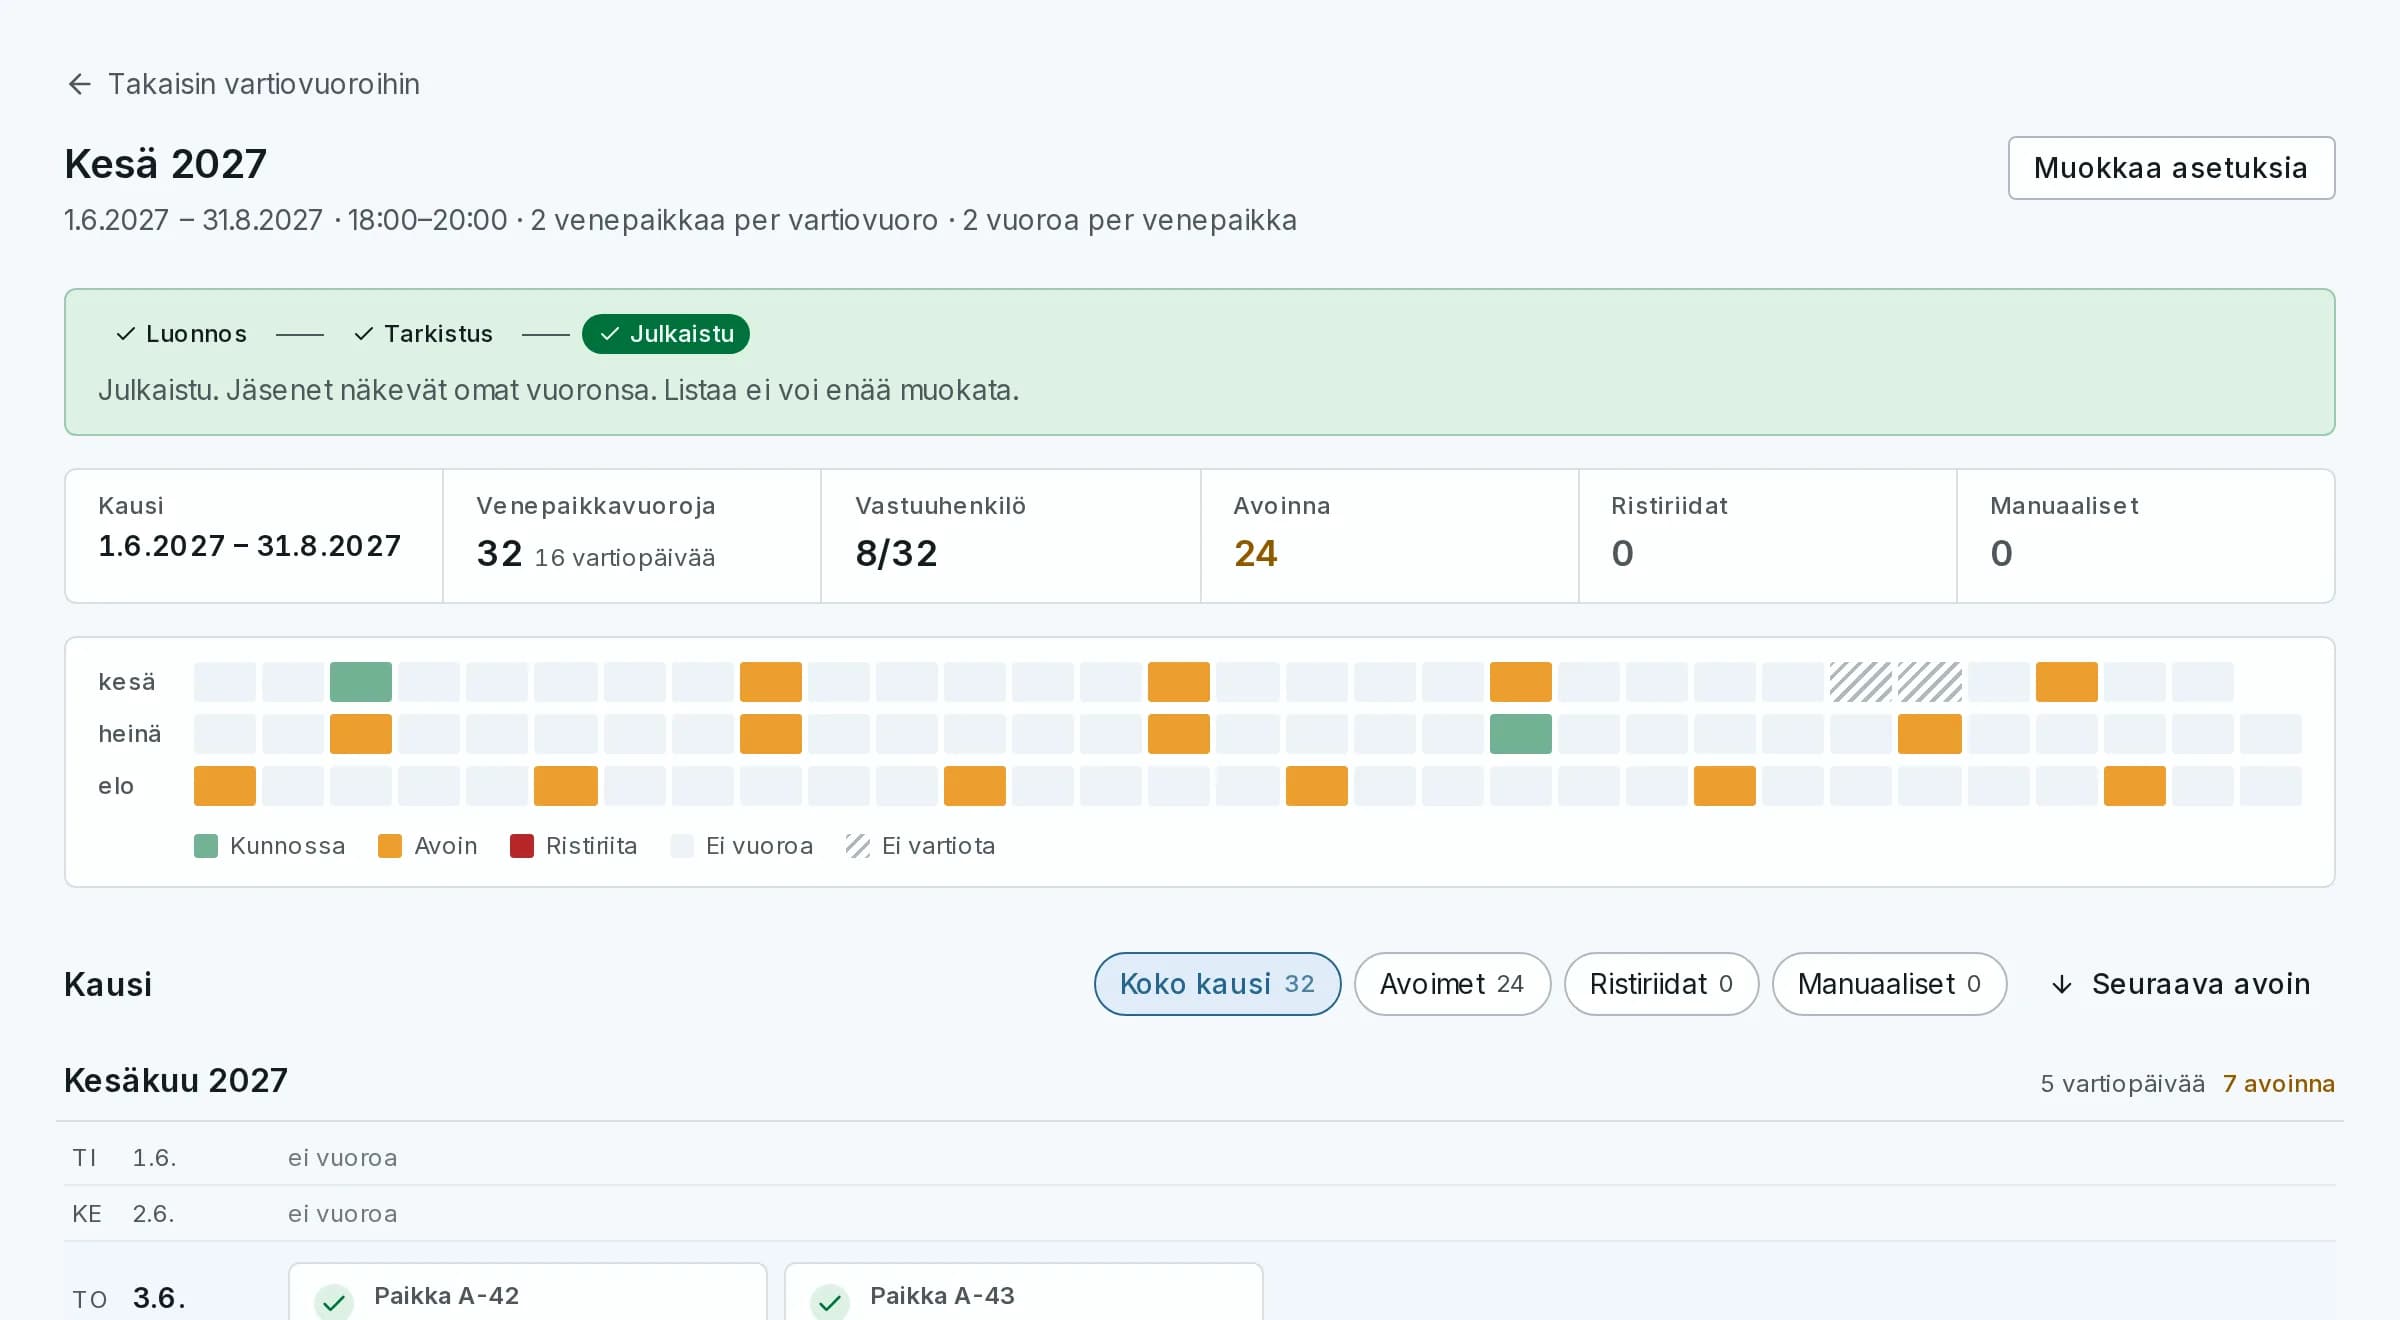Click the back arrow icon beside Takaisin vartiovuoroihin

click(80, 84)
